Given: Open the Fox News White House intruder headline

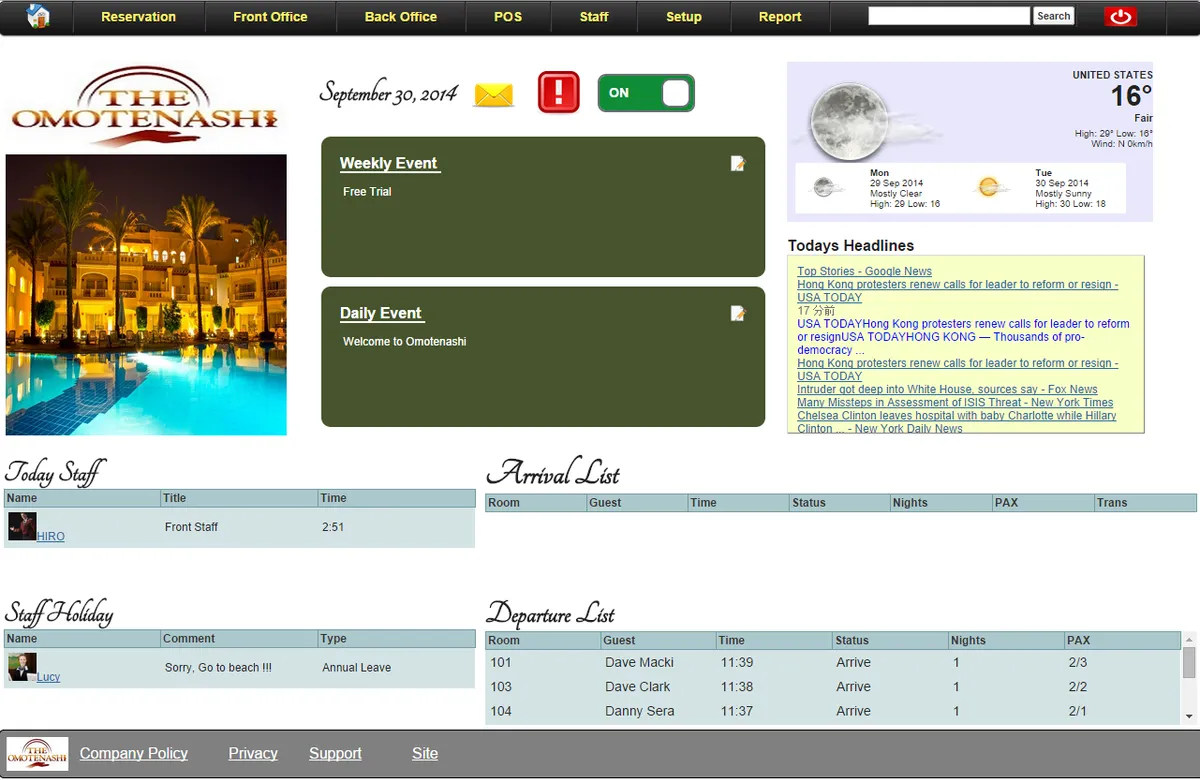Looking at the screenshot, I should (947, 390).
